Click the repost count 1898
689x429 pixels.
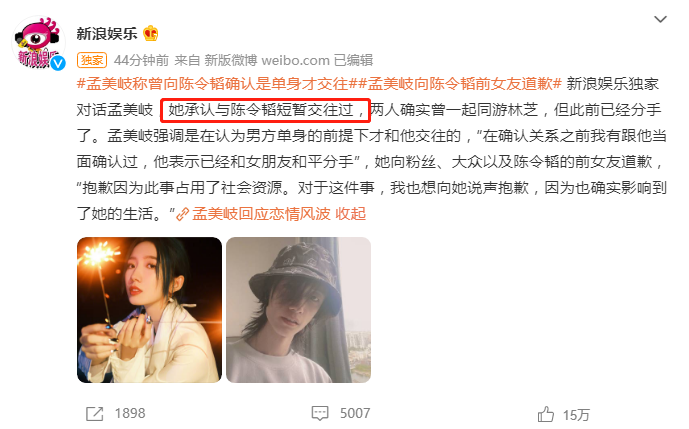coord(130,414)
